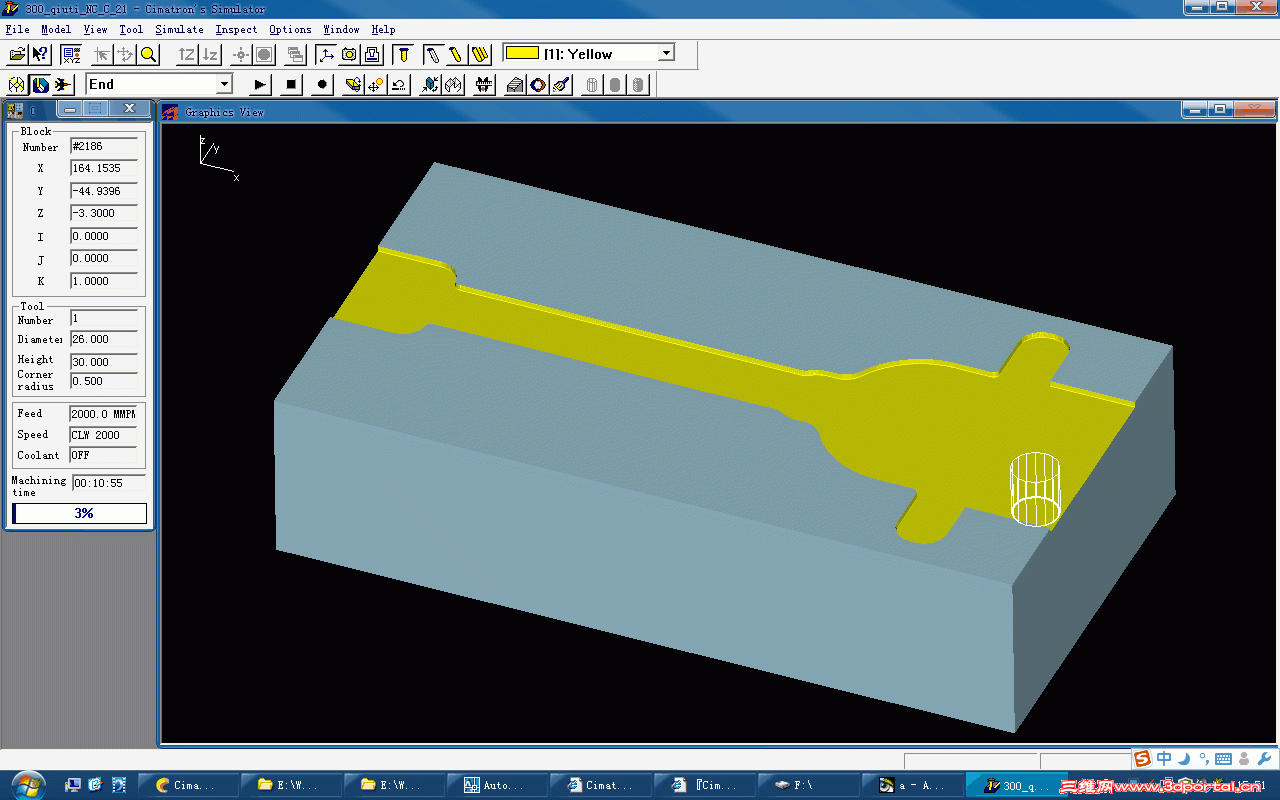The image size is (1280, 800).
Task: Click the tool Diameter field 26.000
Action: (x=104, y=339)
